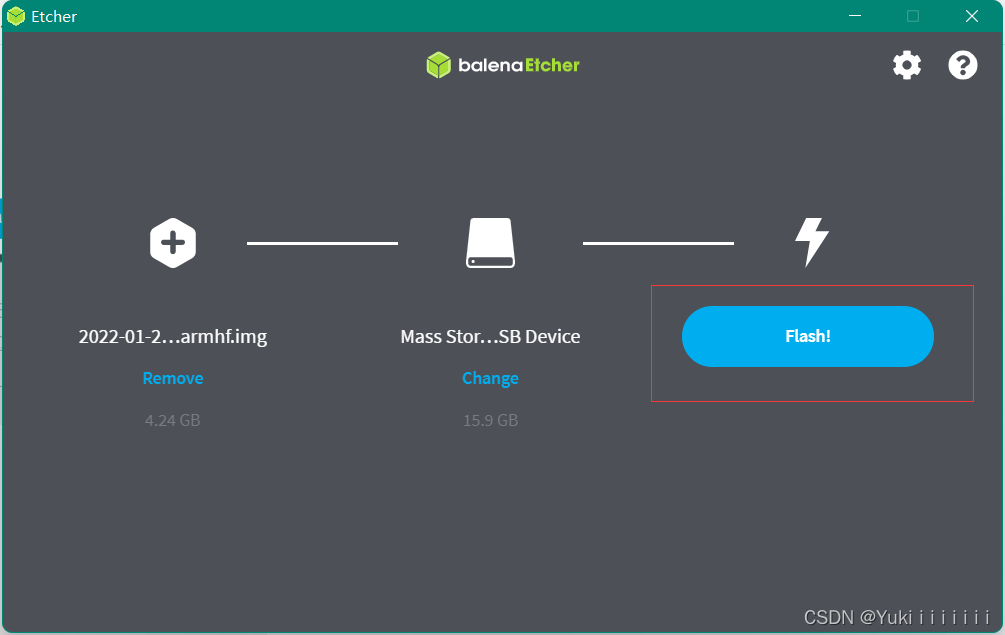Open the help question mark icon
This screenshot has width=1005, height=635.
click(x=963, y=65)
